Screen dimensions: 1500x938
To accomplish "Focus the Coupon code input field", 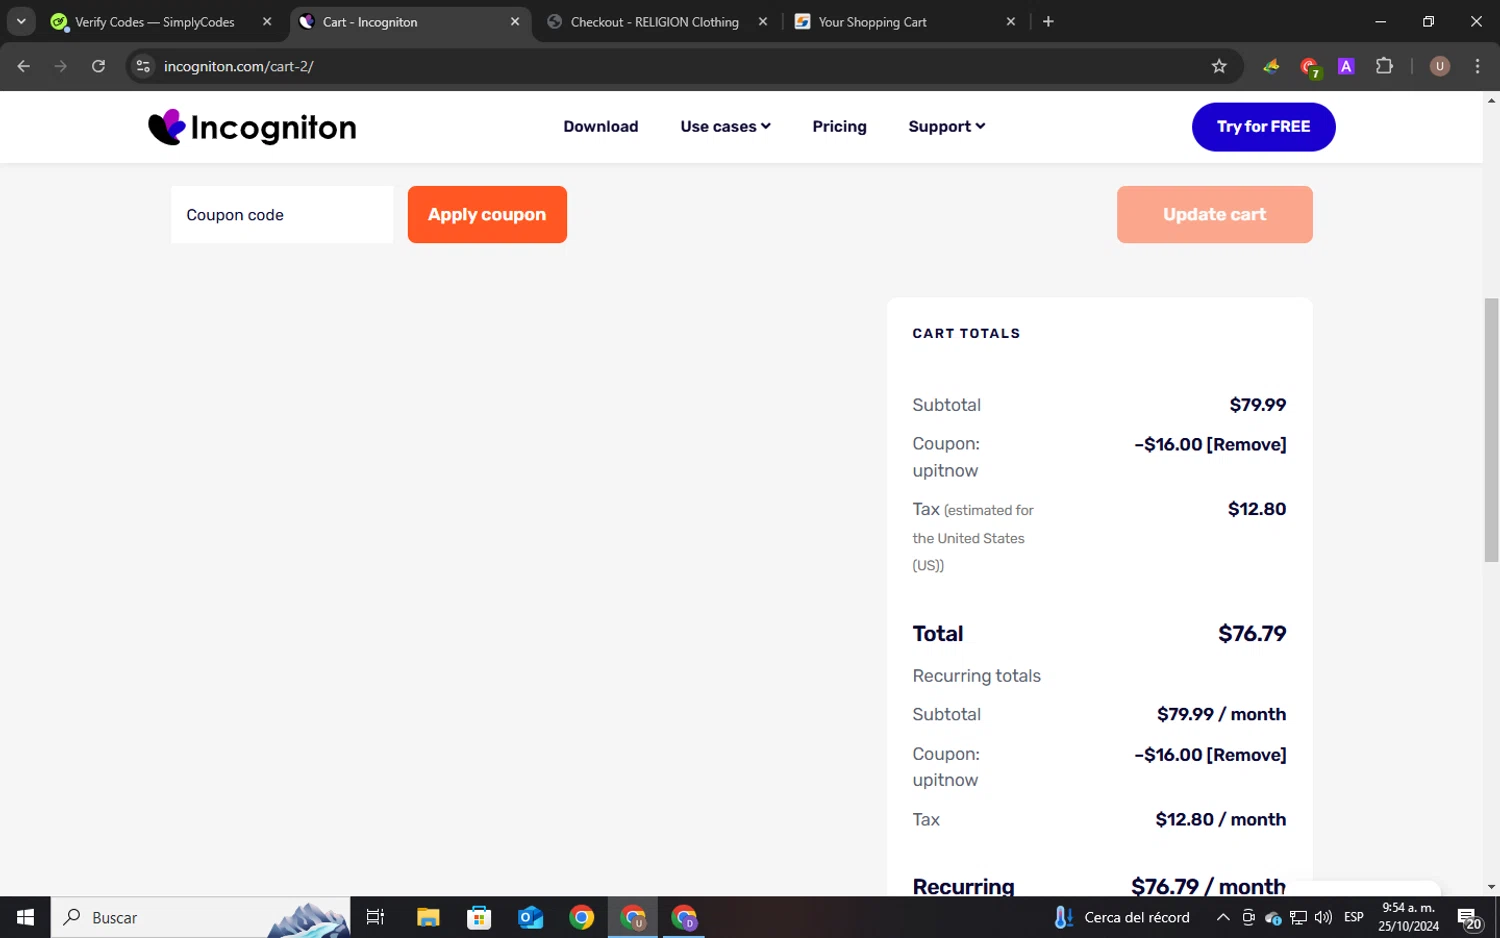I will (x=282, y=215).
